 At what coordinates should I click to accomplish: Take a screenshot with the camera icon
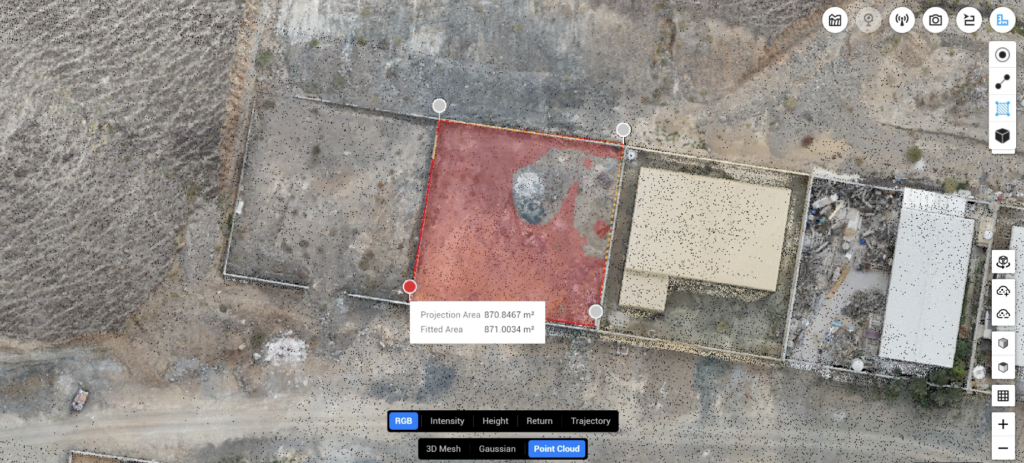(x=935, y=20)
